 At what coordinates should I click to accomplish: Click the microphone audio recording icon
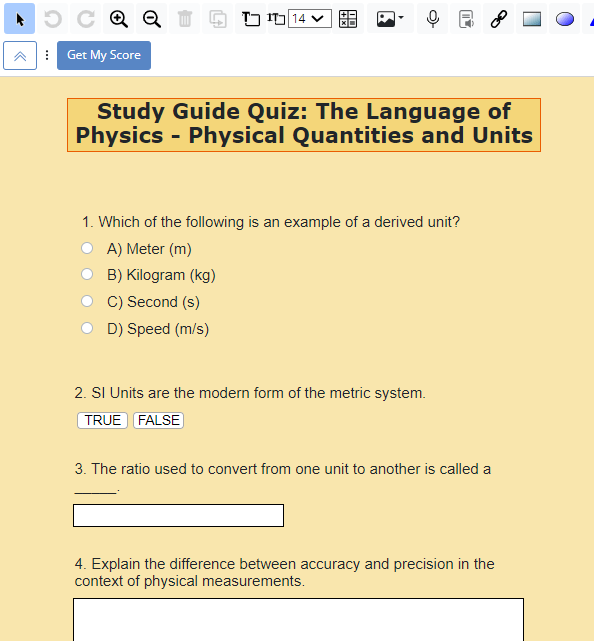pyautogui.click(x=433, y=19)
